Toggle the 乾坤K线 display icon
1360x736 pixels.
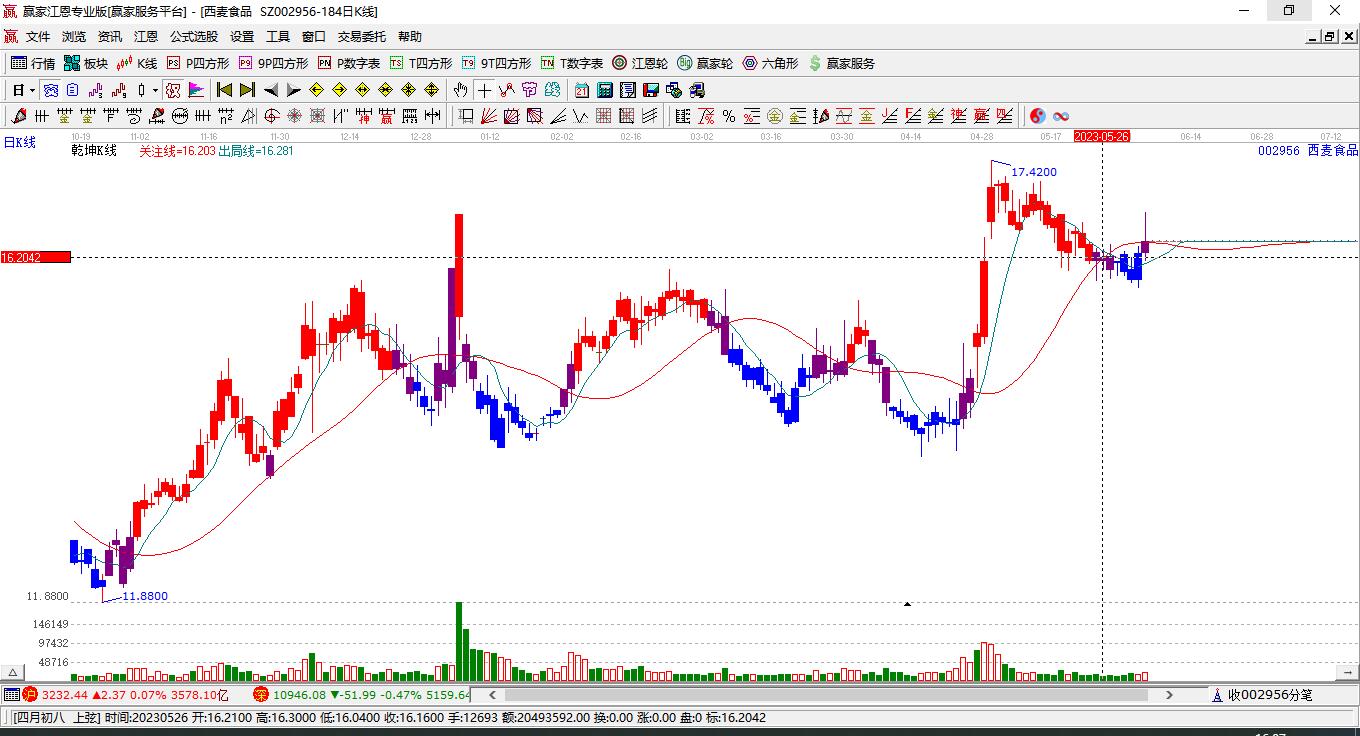point(172,90)
